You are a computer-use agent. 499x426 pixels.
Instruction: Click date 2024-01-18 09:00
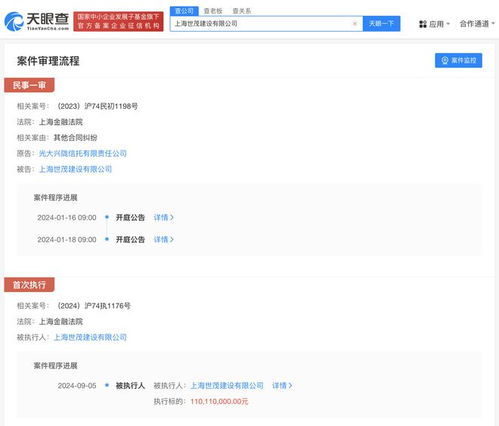click(x=67, y=240)
